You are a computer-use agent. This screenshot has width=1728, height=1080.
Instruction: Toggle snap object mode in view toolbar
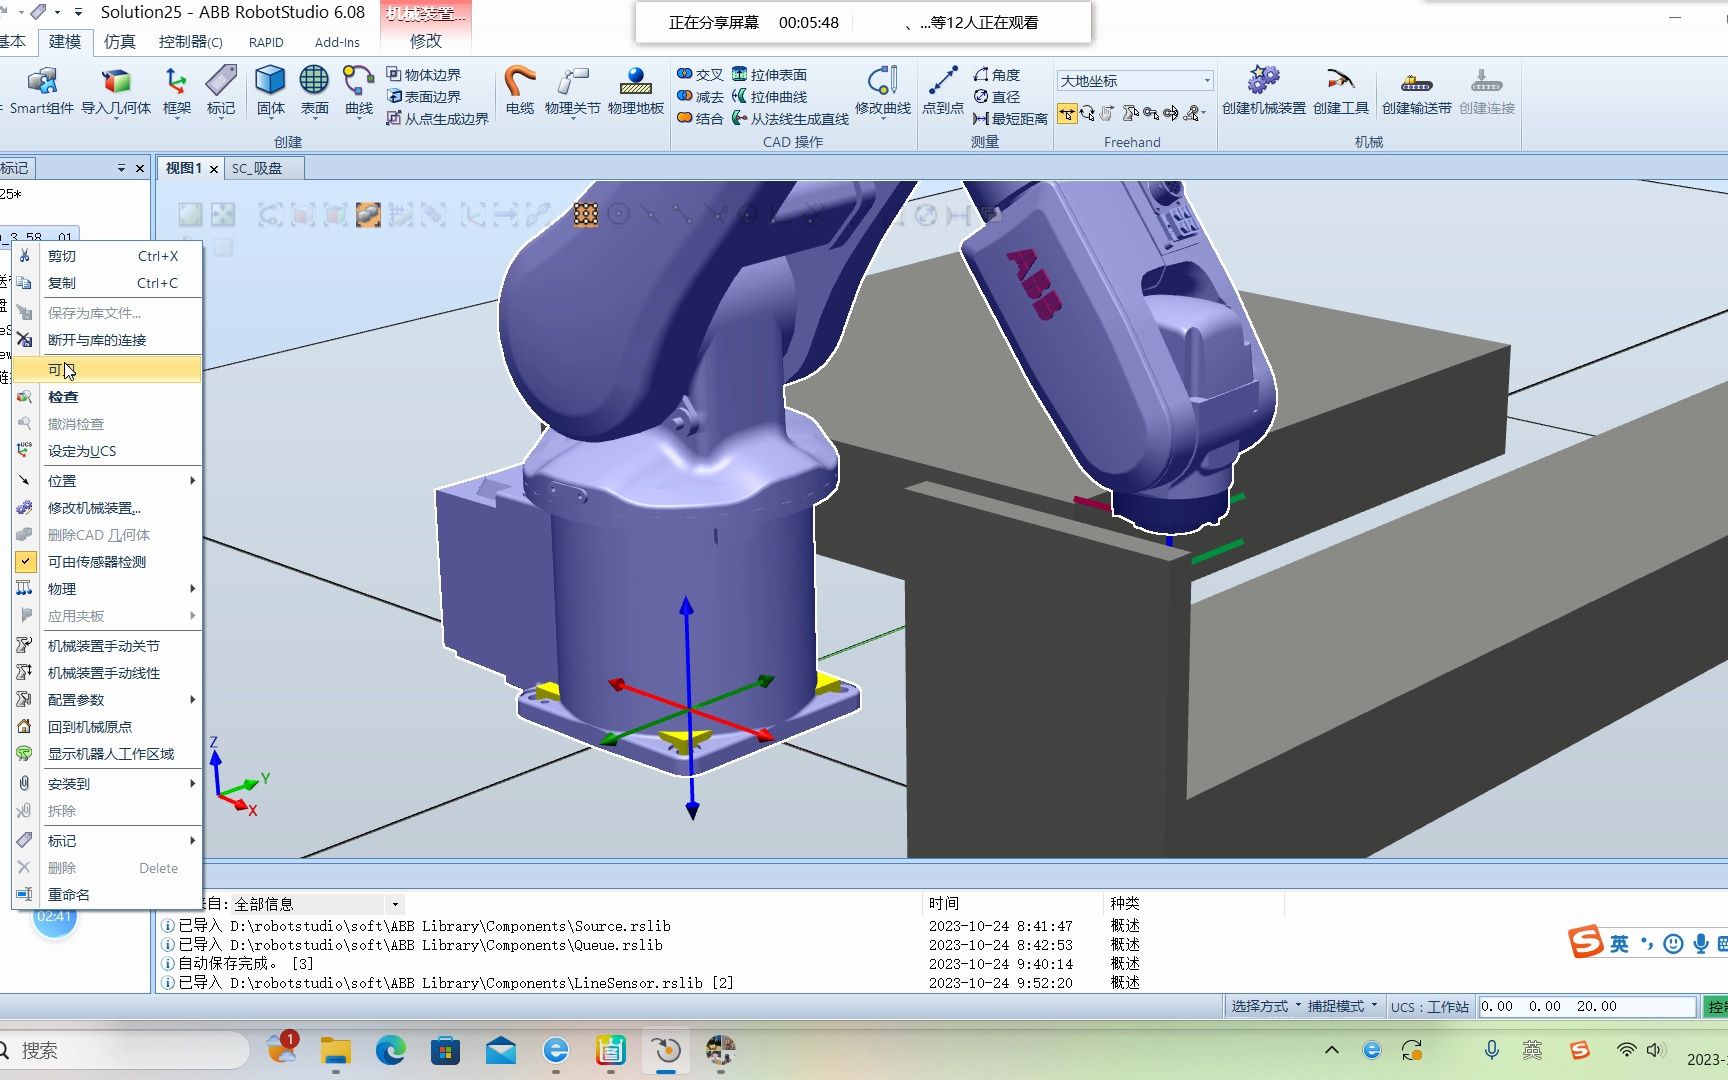(x=586, y=214)
